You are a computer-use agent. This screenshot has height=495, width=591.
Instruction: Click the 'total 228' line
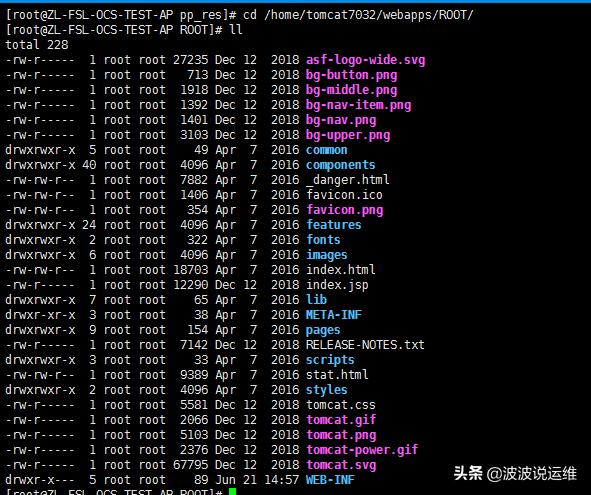(x=37, y=45)
